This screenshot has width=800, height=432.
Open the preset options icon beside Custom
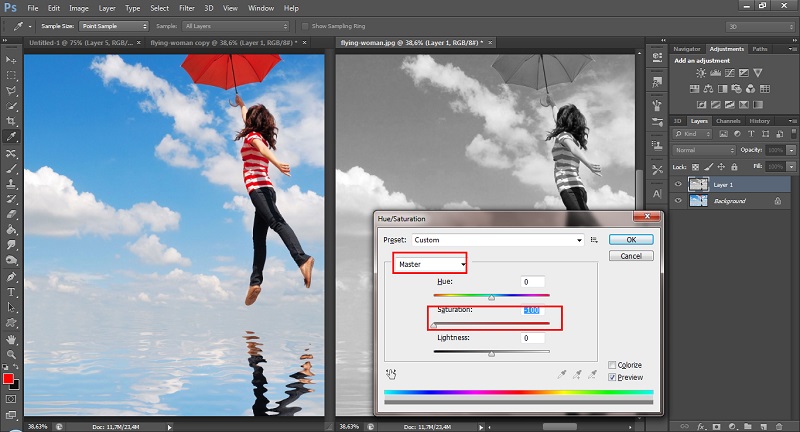(x=594, y=240)
